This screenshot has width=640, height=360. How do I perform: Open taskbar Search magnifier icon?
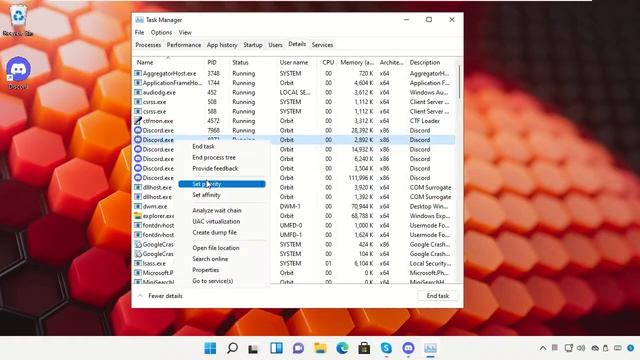point(232,348)
